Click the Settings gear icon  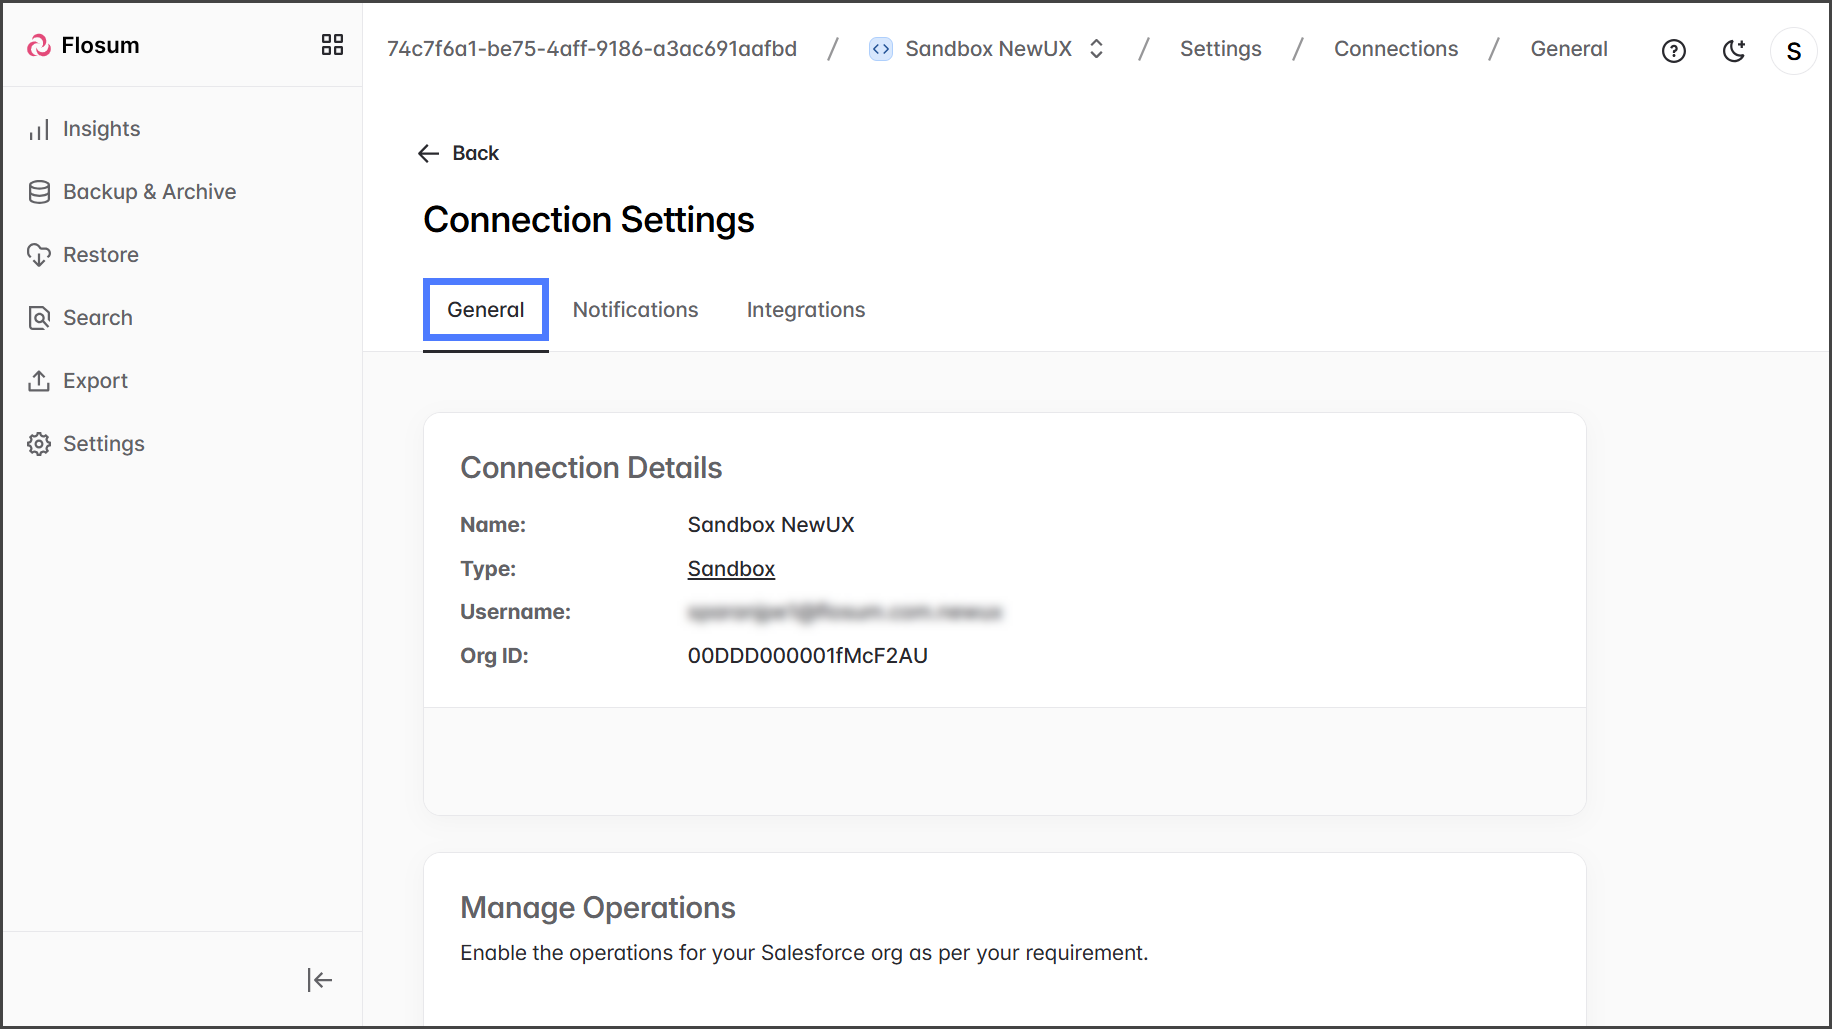click(39, 444)
